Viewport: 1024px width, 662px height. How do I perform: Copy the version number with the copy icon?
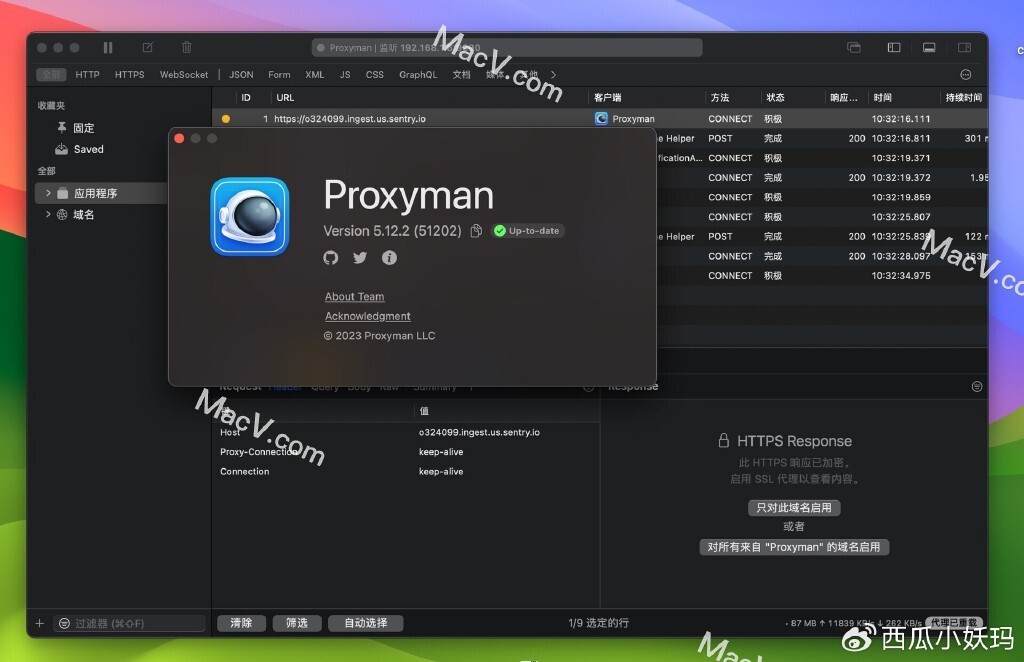476,231
